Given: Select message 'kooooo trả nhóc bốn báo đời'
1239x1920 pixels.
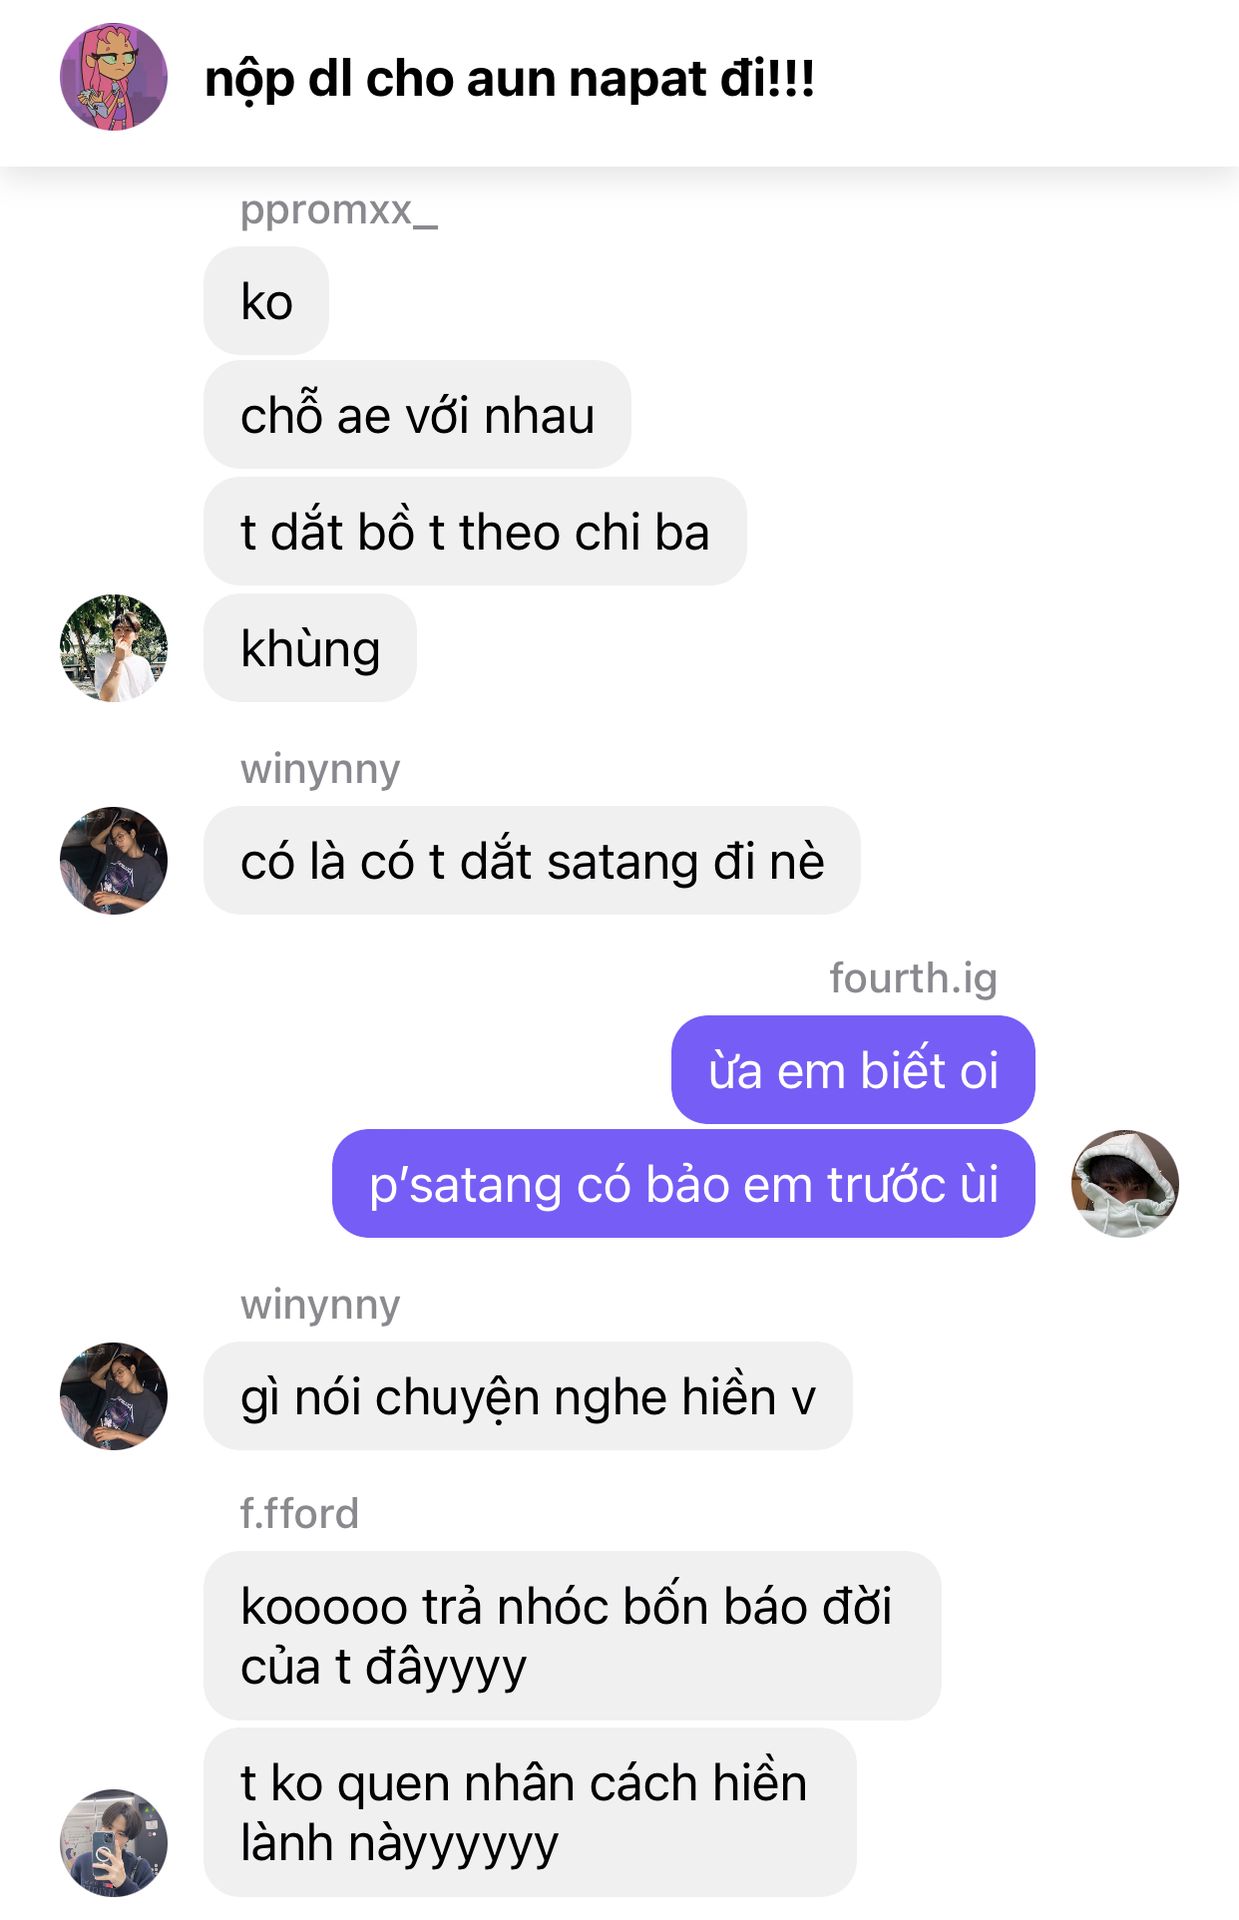Looking at the screenshot, I should (572, 1636).
